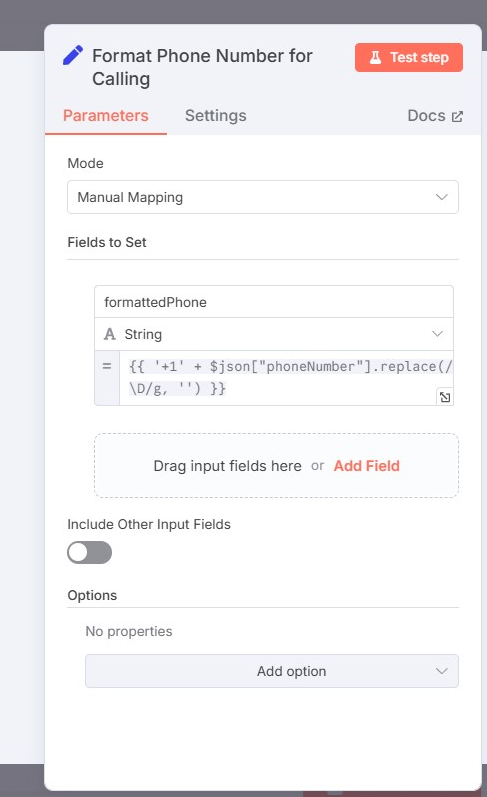Toggle Include Other Input Fields switch
Viewport: 487px width, 797px height.
89,553
